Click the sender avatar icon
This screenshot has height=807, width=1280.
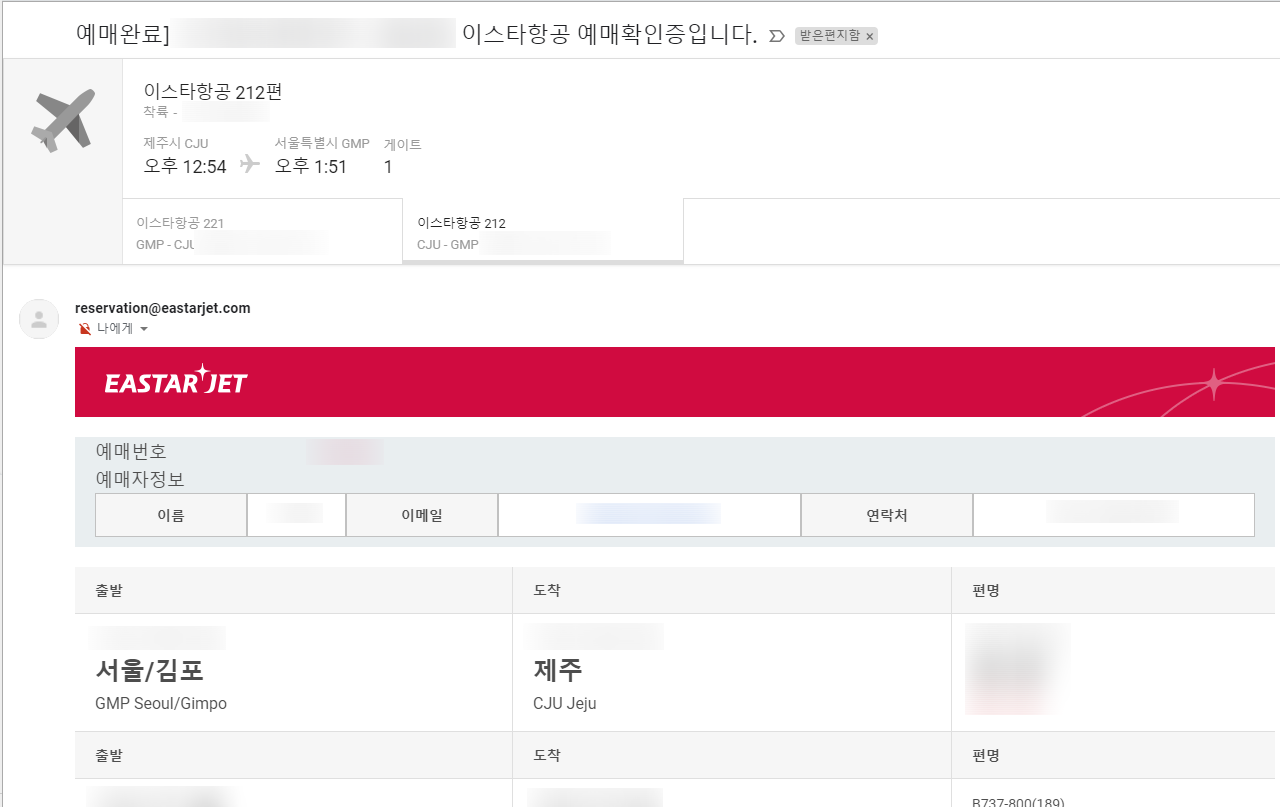(39, 319)
